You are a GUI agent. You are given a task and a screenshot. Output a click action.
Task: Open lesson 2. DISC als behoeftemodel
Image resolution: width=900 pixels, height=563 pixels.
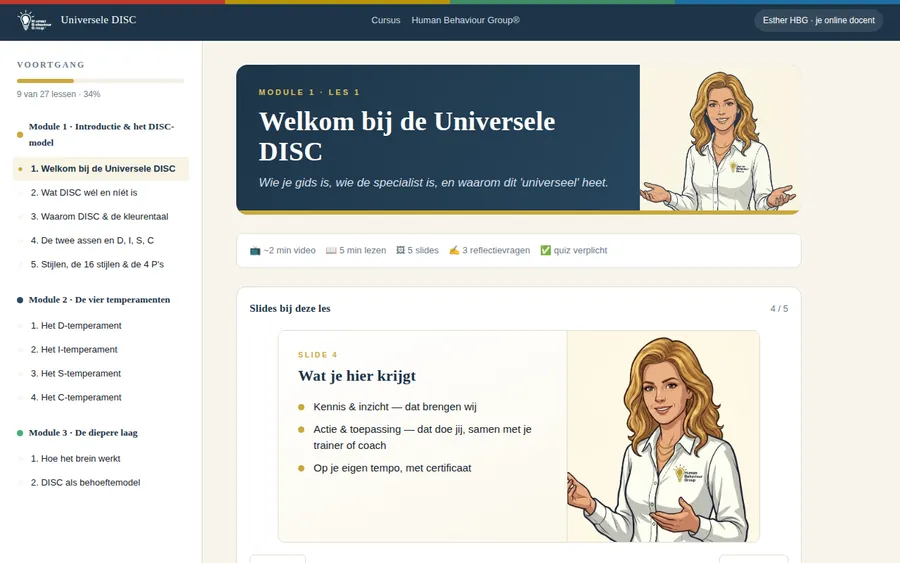[85, 483]
